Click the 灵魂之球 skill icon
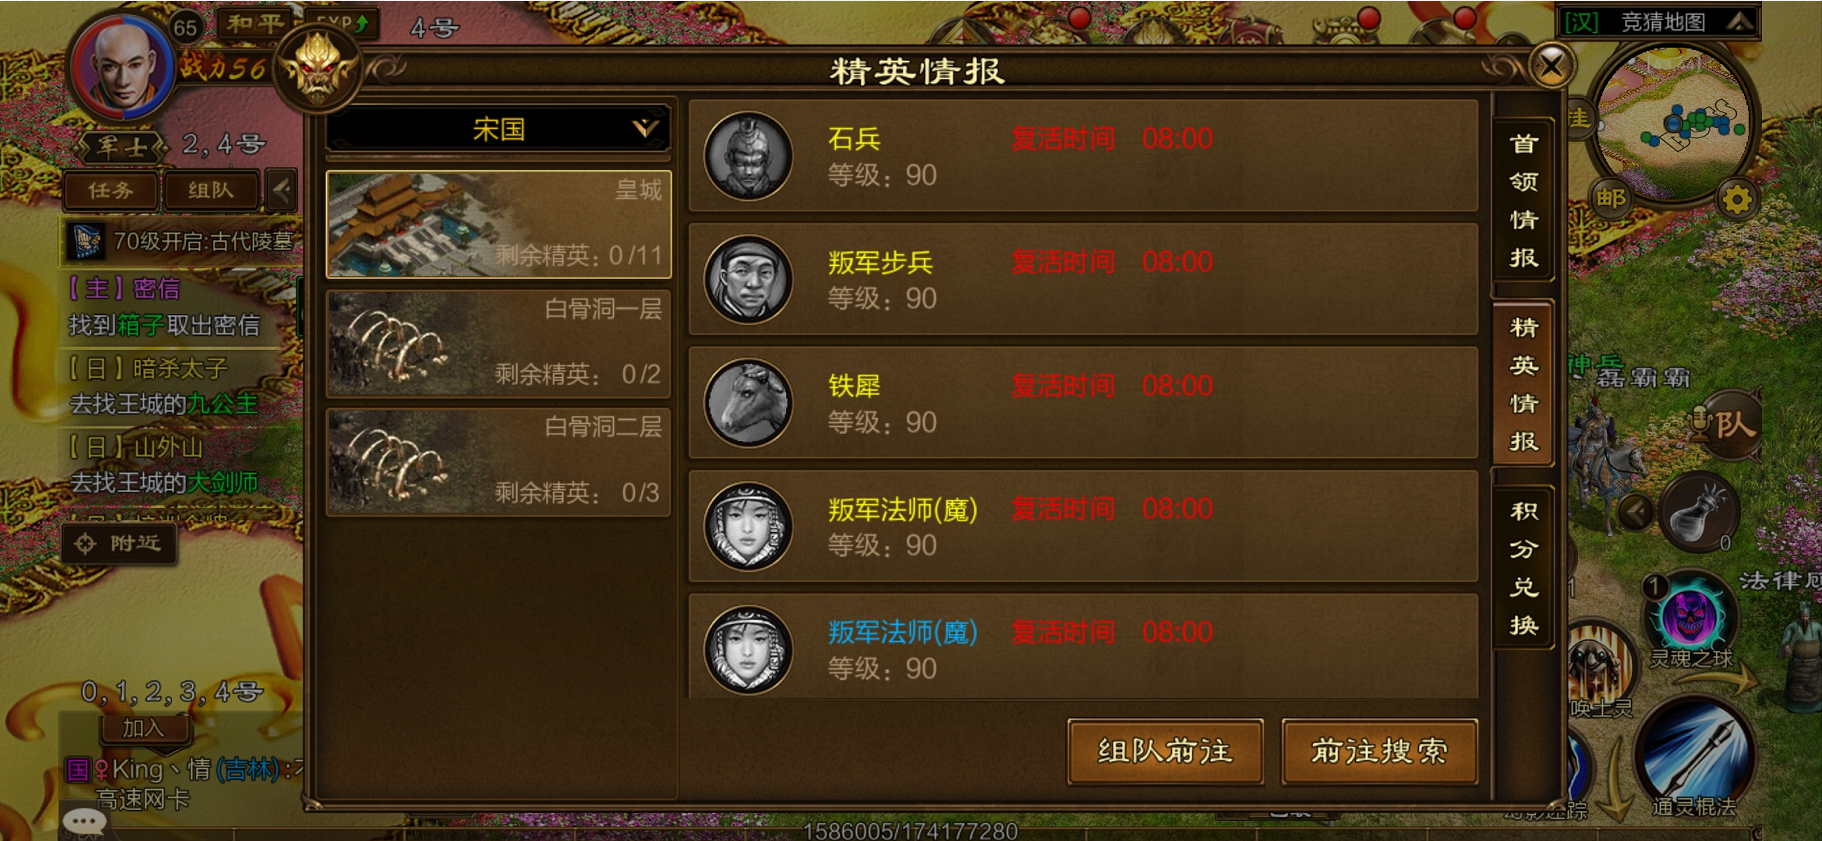This screenshot has height=841, width=1822. coord(1690,616)
